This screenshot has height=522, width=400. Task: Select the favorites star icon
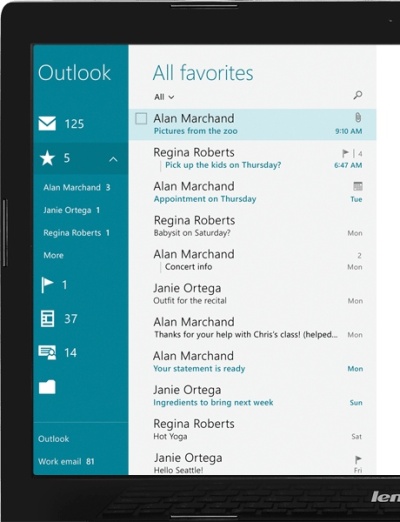click(47, 158)
